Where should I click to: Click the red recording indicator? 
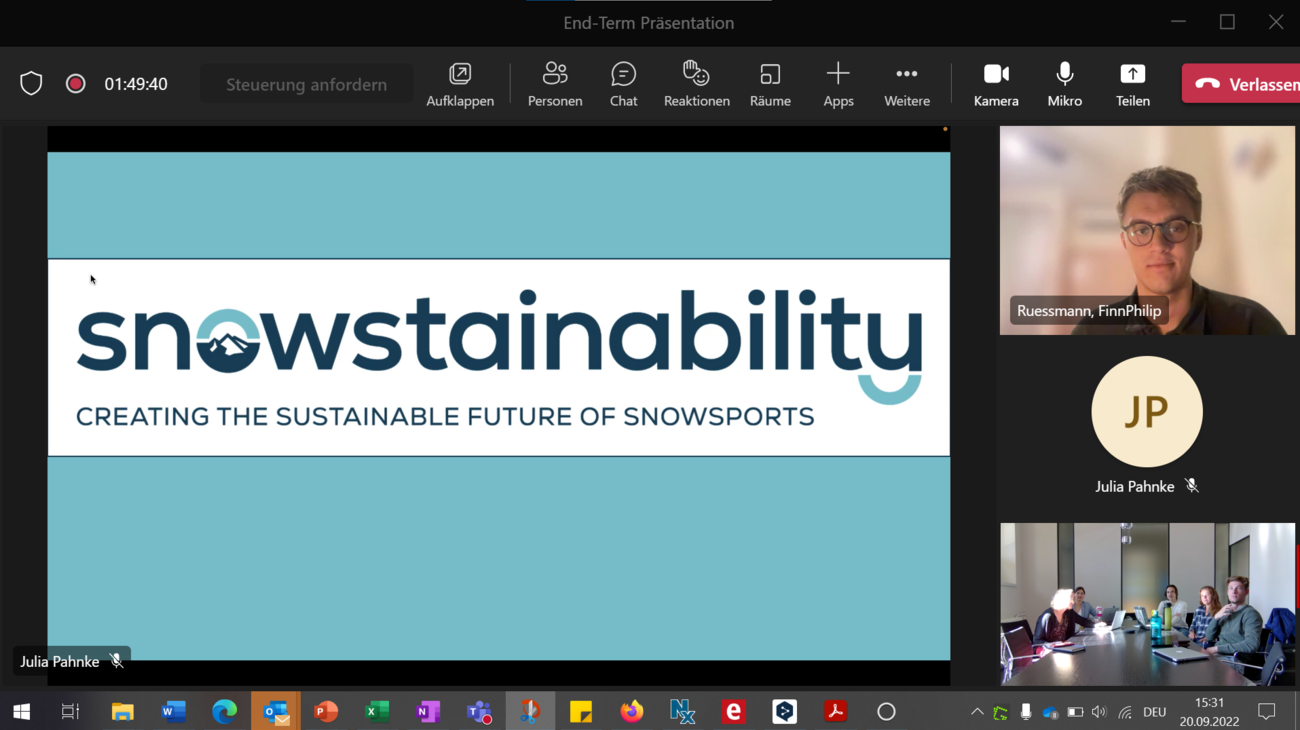[x=75, y=84]
